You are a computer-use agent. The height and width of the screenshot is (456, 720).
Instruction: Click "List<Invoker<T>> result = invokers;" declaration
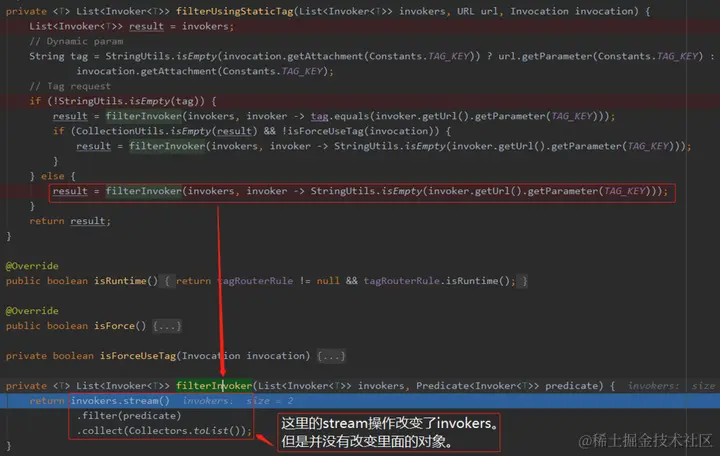132,27
